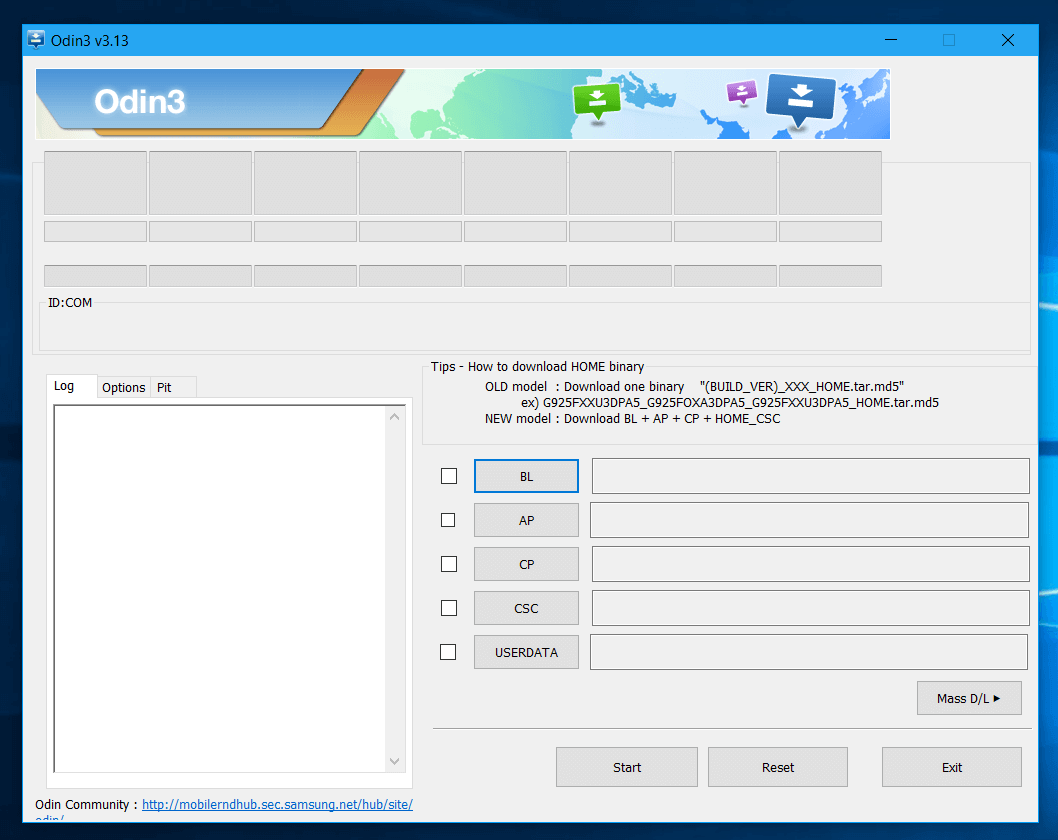
Task: Switch to the Options tab
Action: click(123, 387)
